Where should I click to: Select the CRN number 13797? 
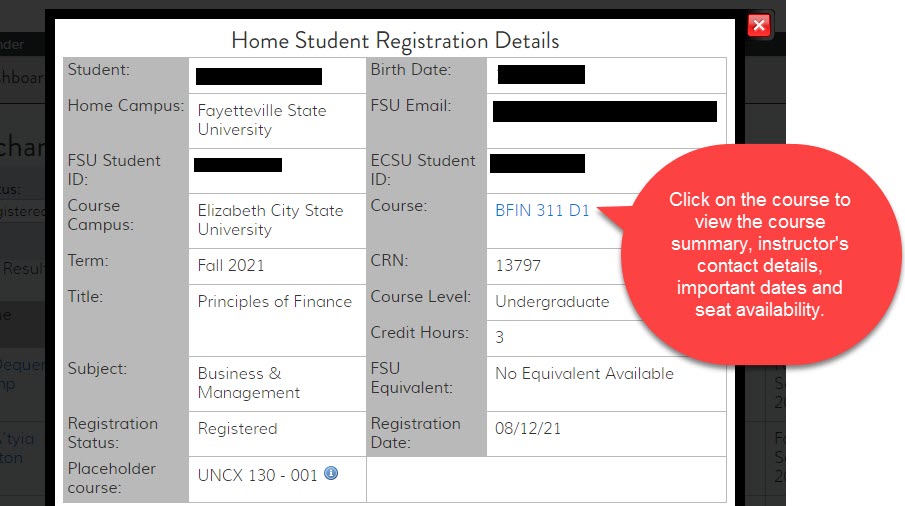[x=520, y=266]
